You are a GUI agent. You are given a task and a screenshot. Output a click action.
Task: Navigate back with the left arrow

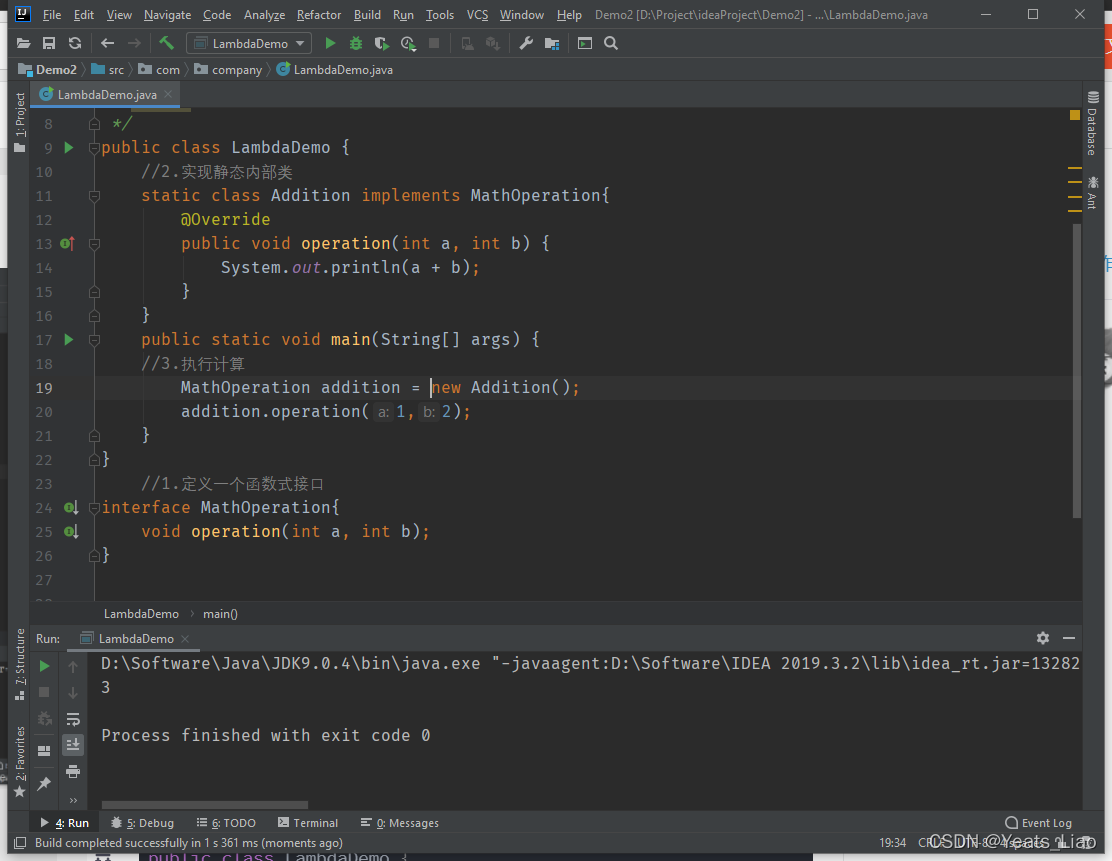(x=107, y=43)
